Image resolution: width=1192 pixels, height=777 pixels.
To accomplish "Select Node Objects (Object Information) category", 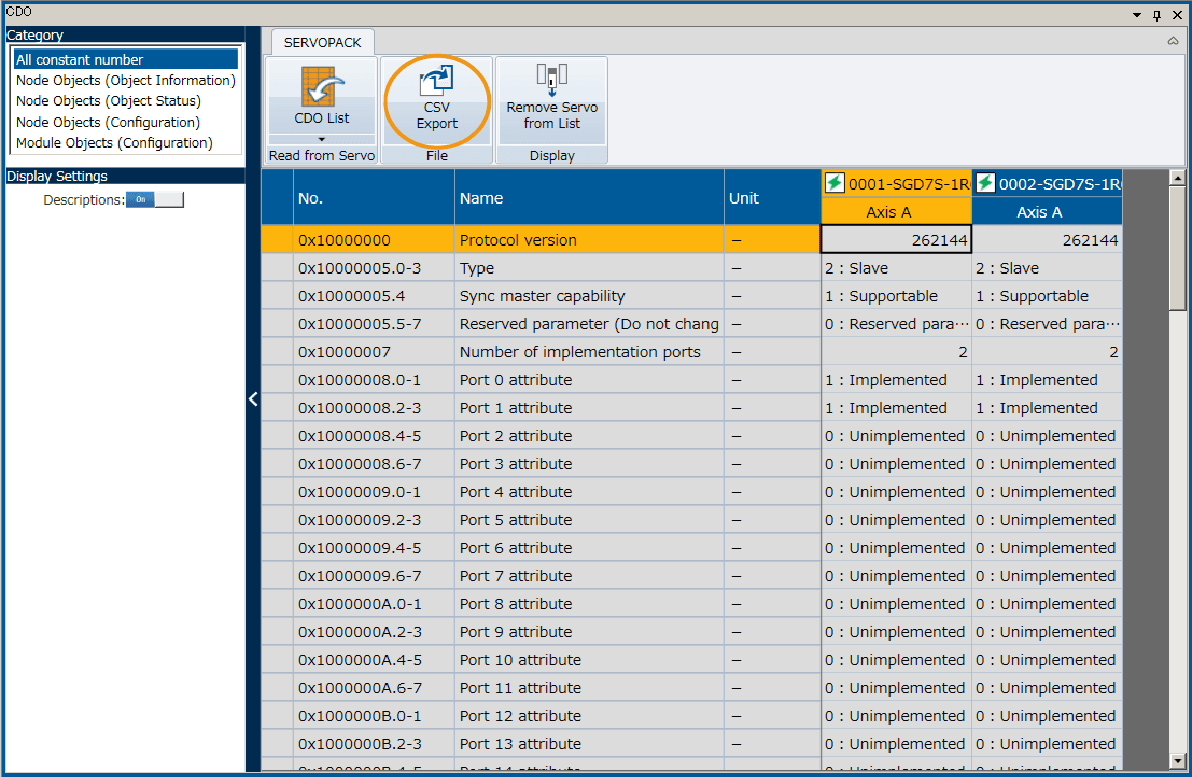I will (x=125, y=80).
